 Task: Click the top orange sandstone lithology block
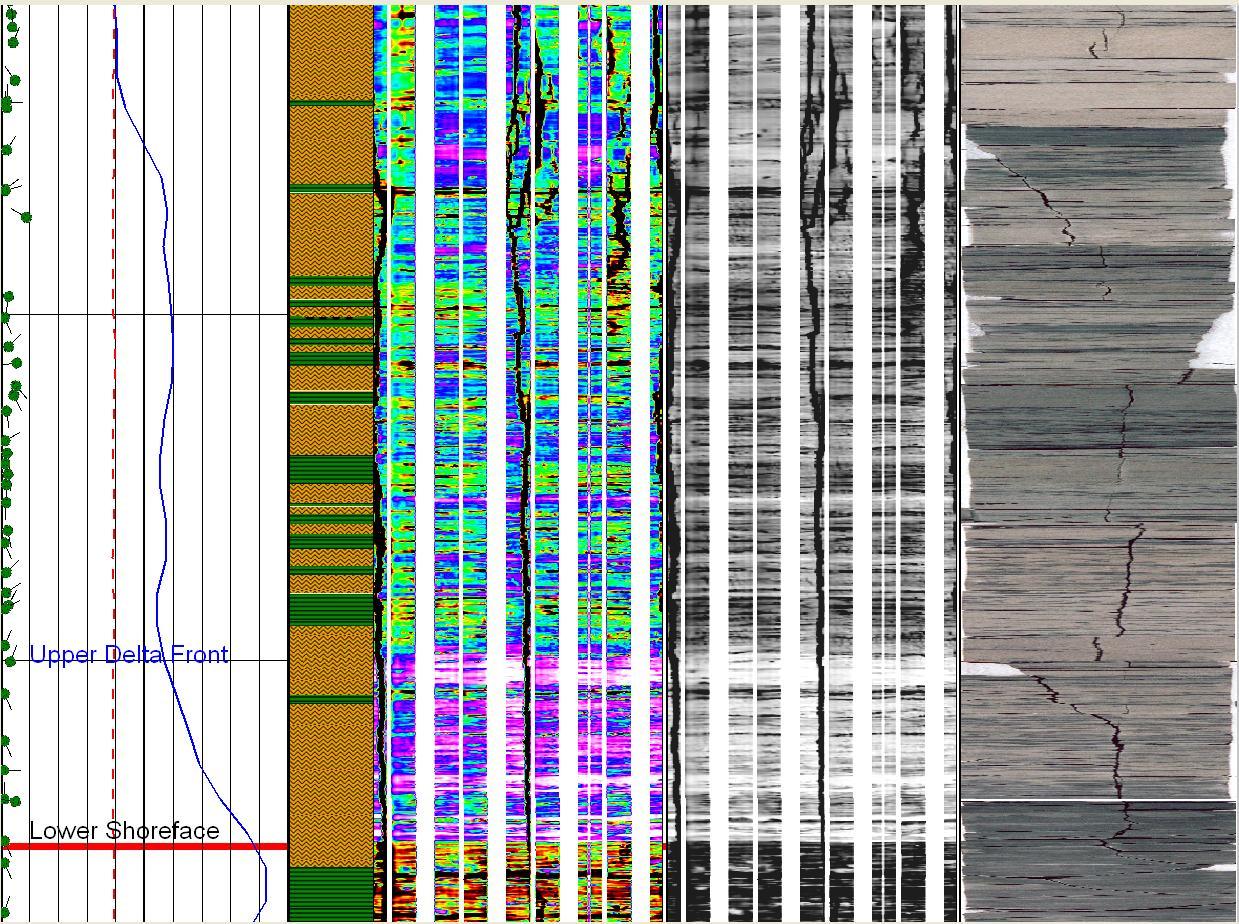click(x=330, y=52)
